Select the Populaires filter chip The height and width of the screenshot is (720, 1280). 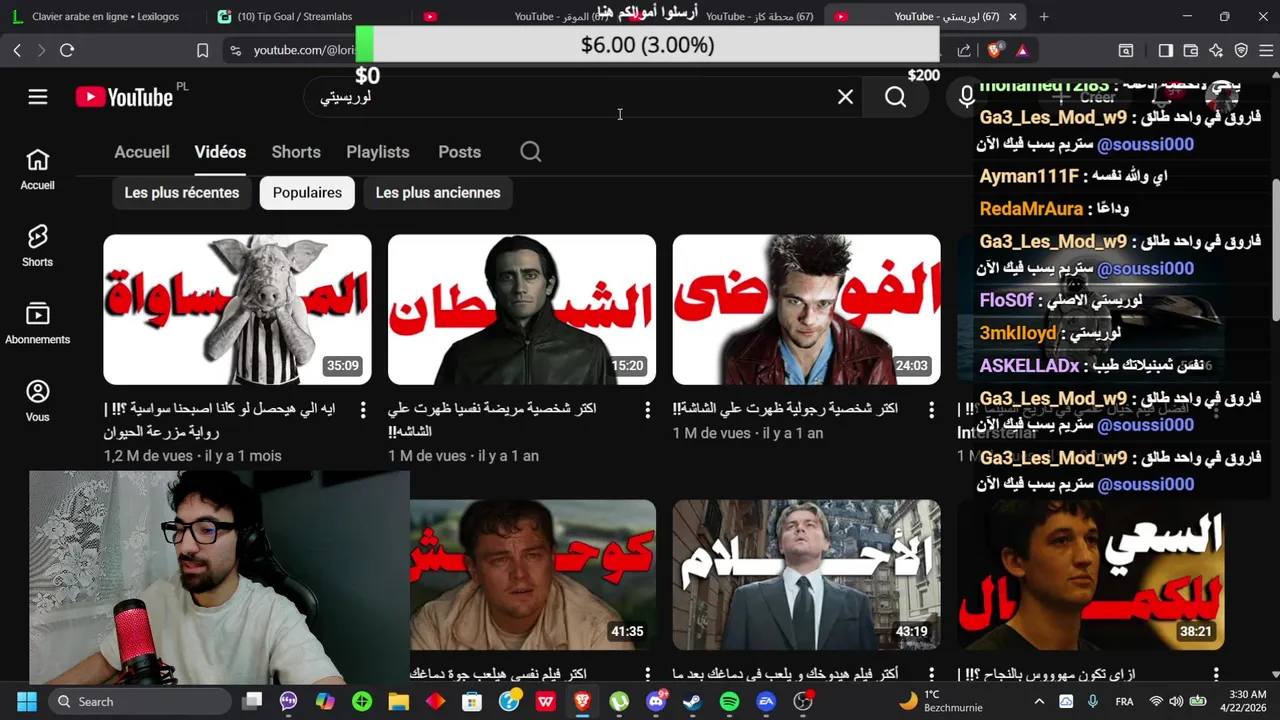click(307, 193)
